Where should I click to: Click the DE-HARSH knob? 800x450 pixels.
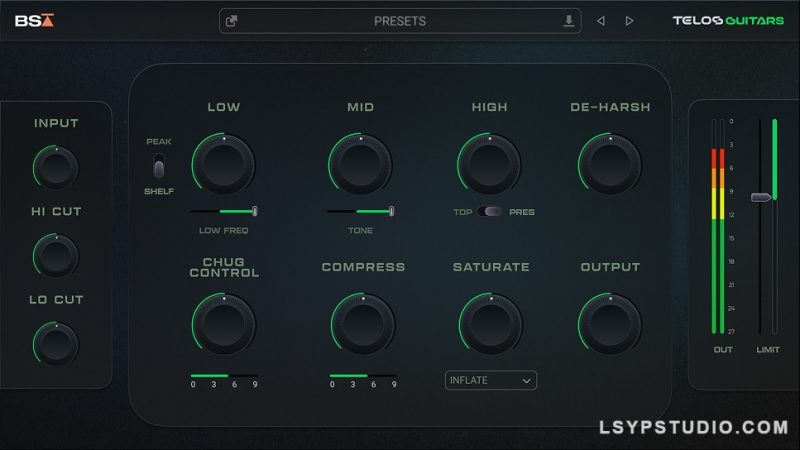pos(610,164)
